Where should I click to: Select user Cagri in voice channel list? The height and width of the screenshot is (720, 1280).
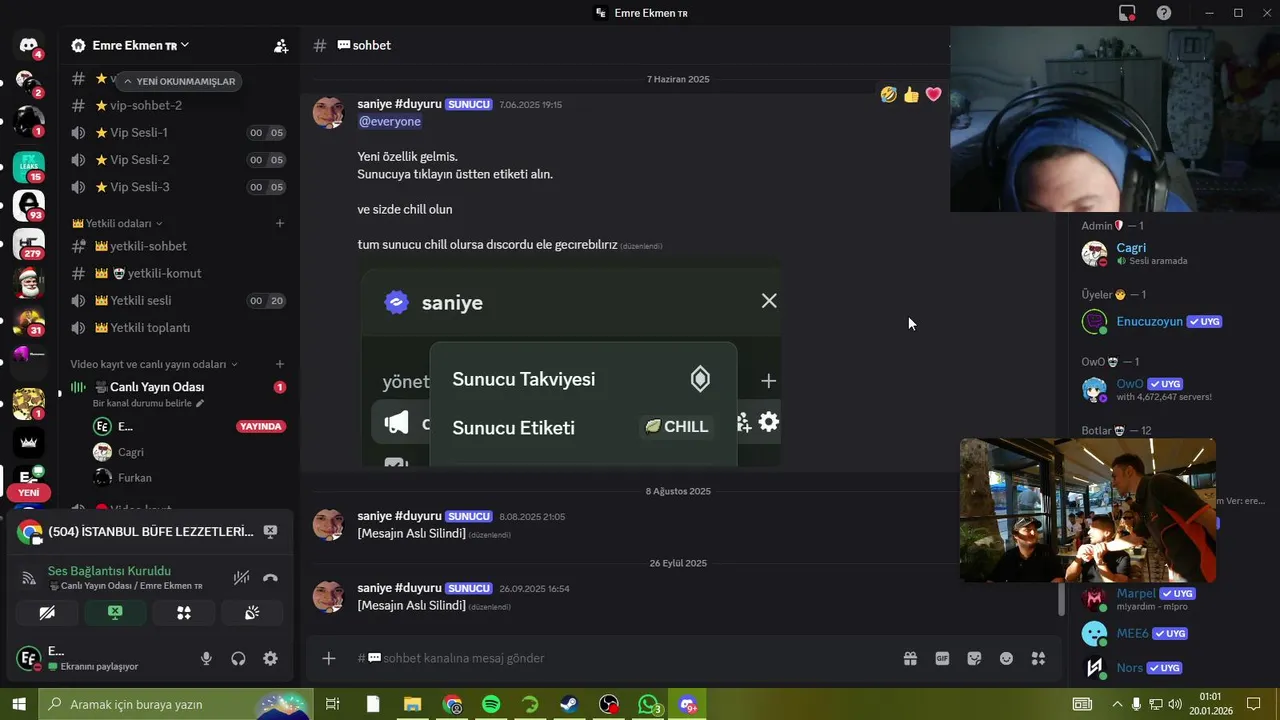pyautogui.click(x=130, y=452)
